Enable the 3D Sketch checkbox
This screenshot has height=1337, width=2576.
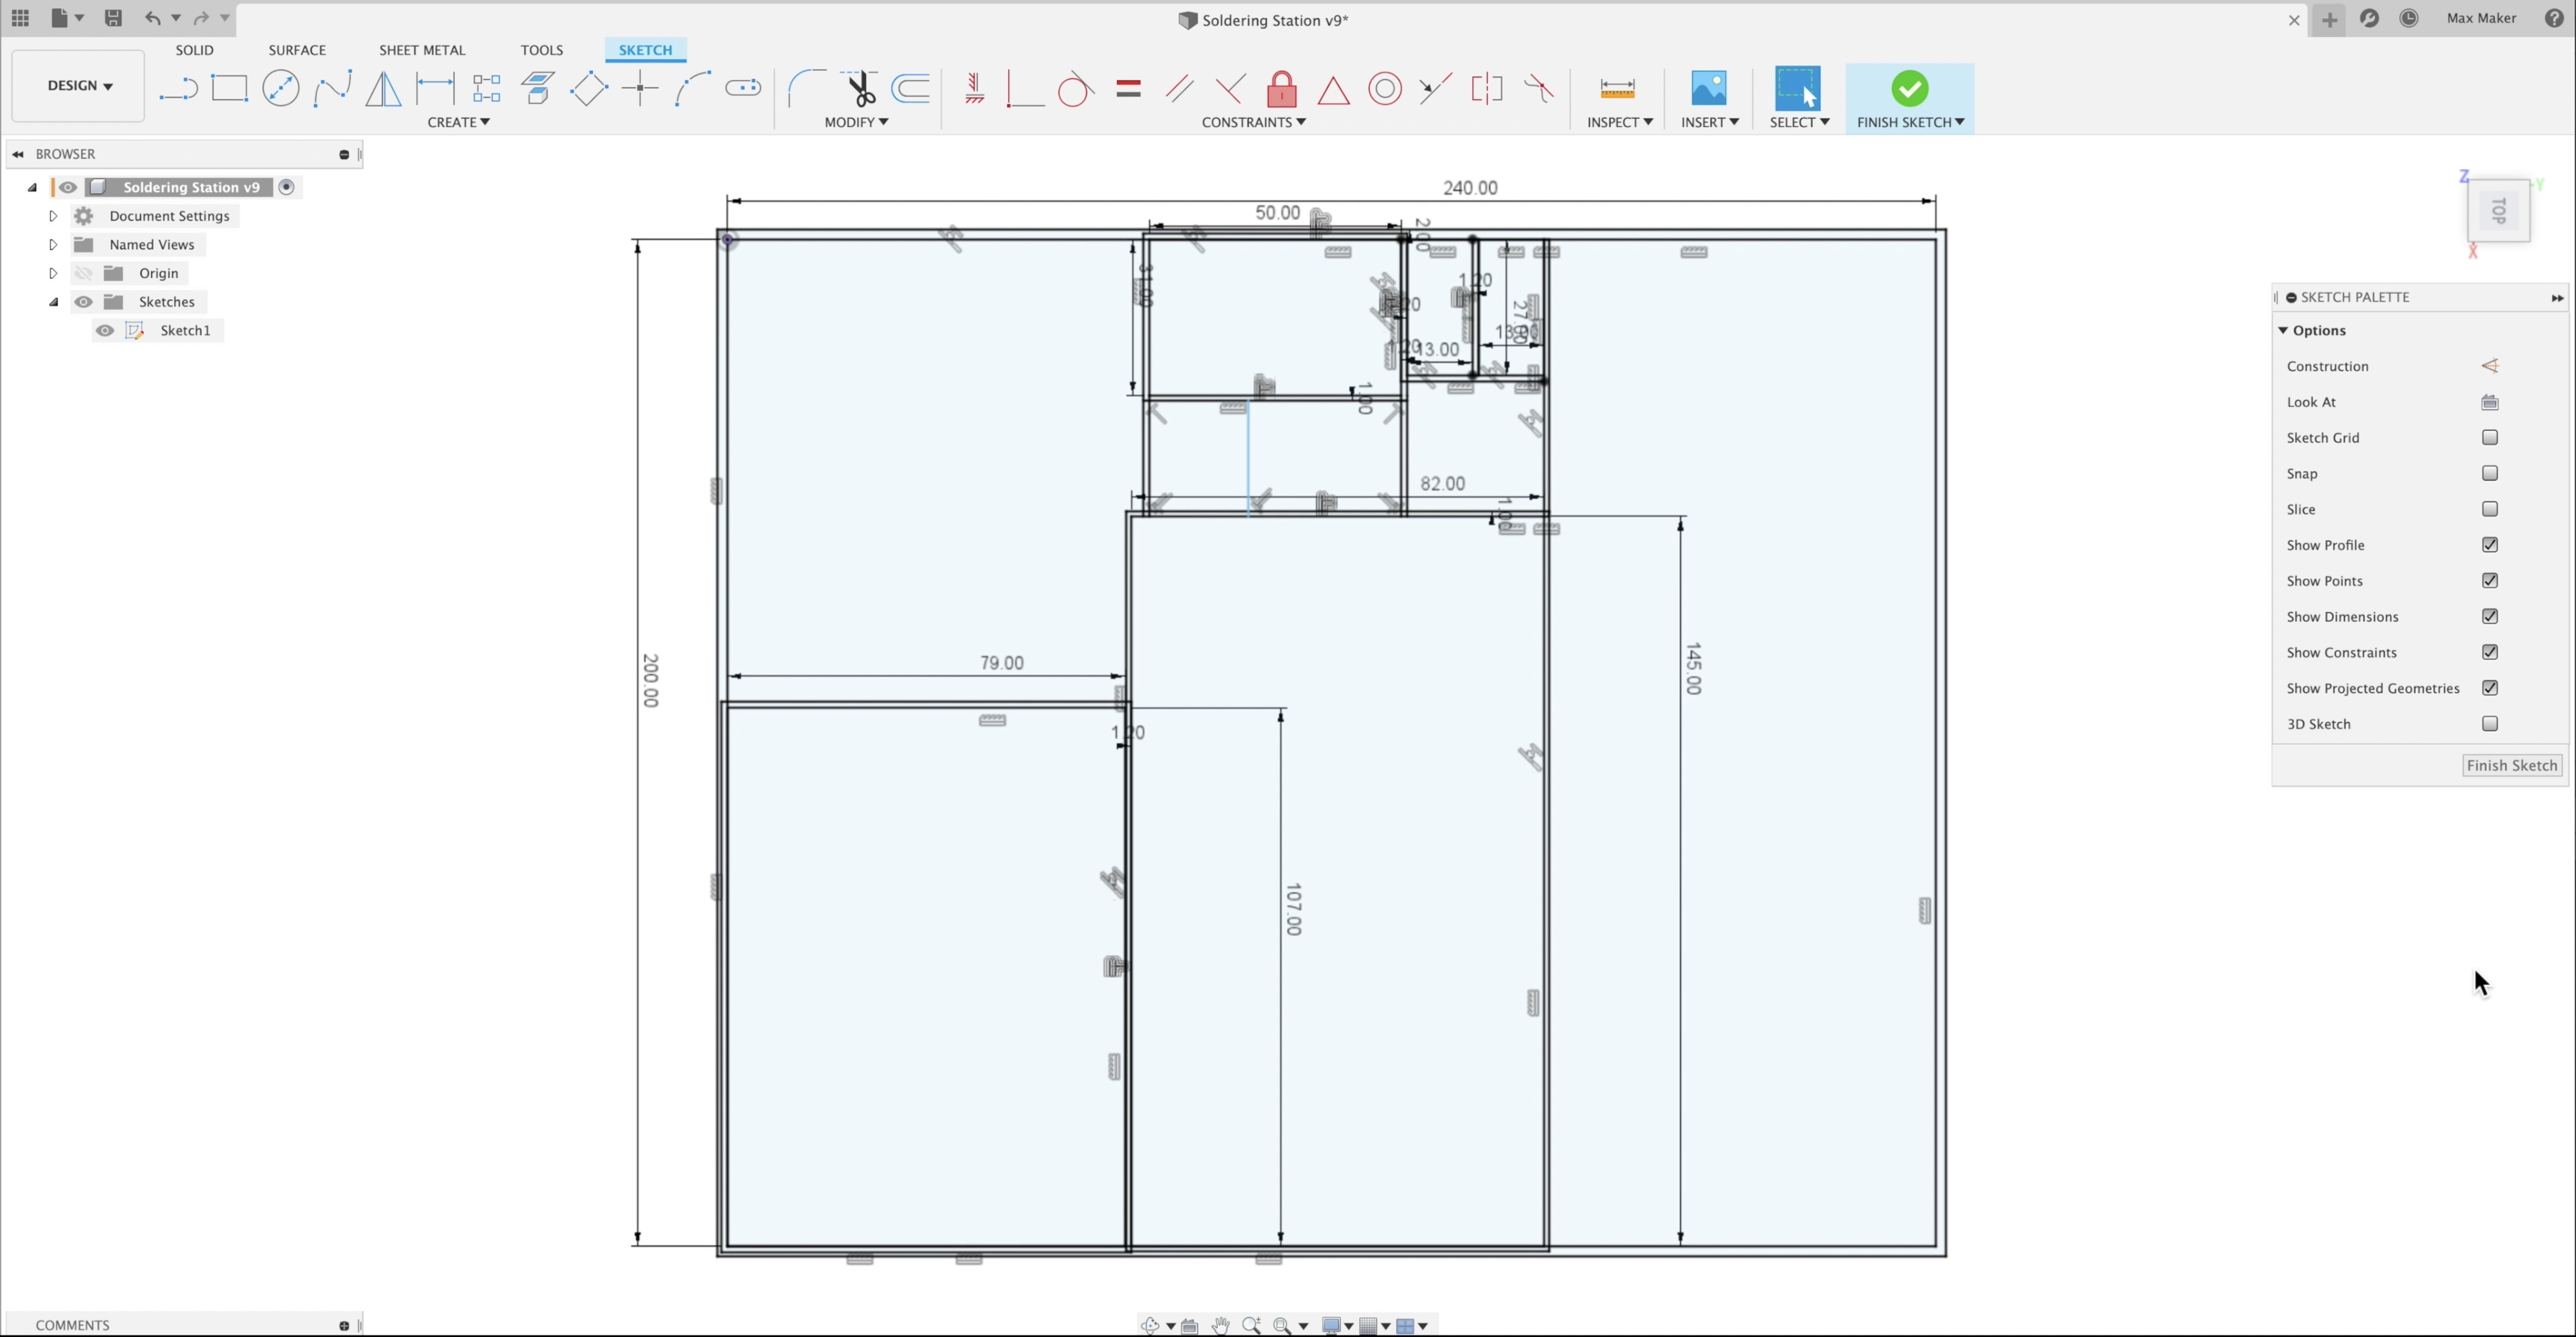(2490, 724)
